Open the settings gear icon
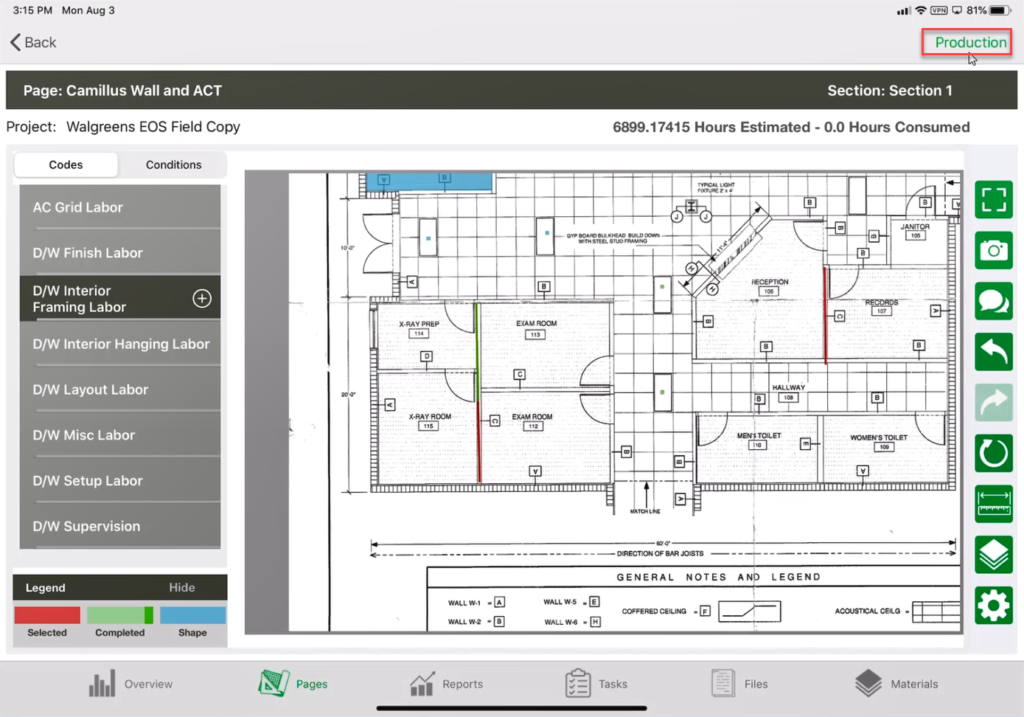Viewport: 1024px width, 717px height. (993, 606)
